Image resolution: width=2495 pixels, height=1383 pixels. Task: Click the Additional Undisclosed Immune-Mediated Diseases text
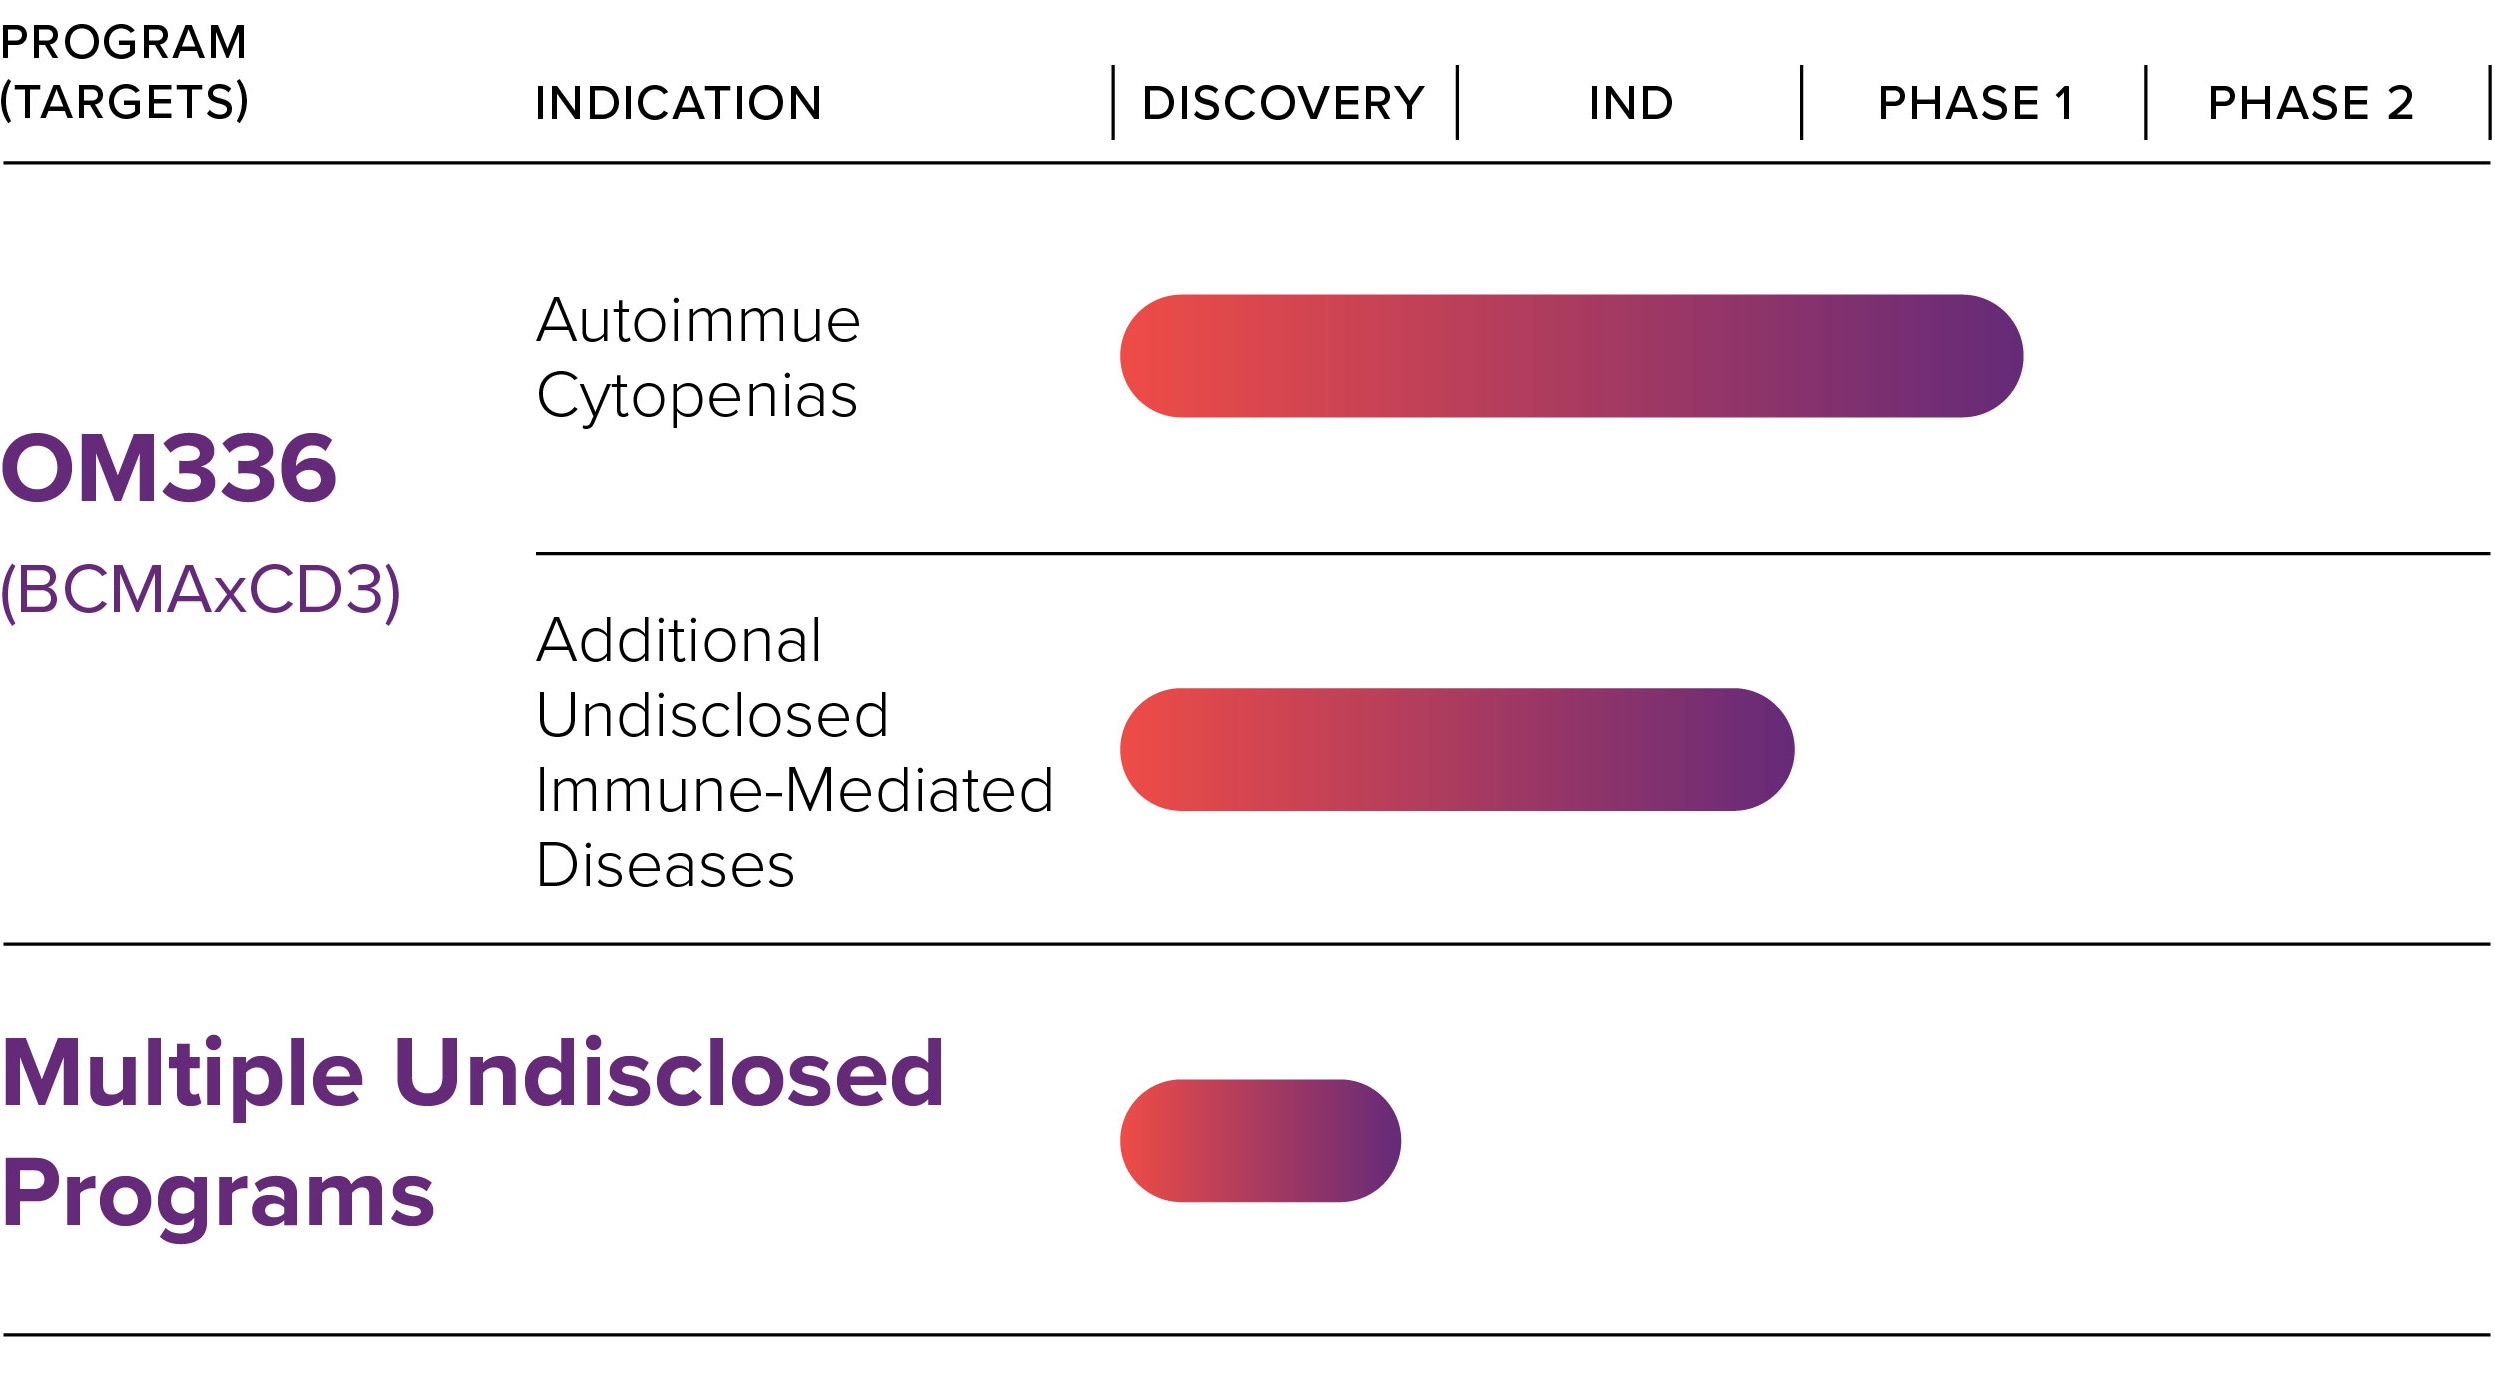[795, 752]
